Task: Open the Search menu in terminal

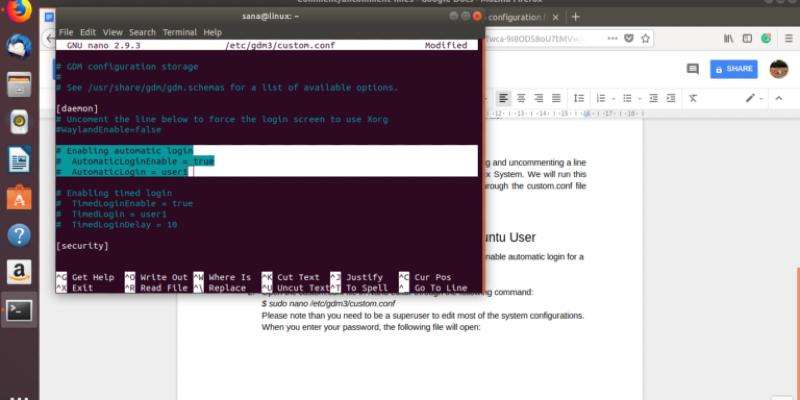Action: pos(143,32)
